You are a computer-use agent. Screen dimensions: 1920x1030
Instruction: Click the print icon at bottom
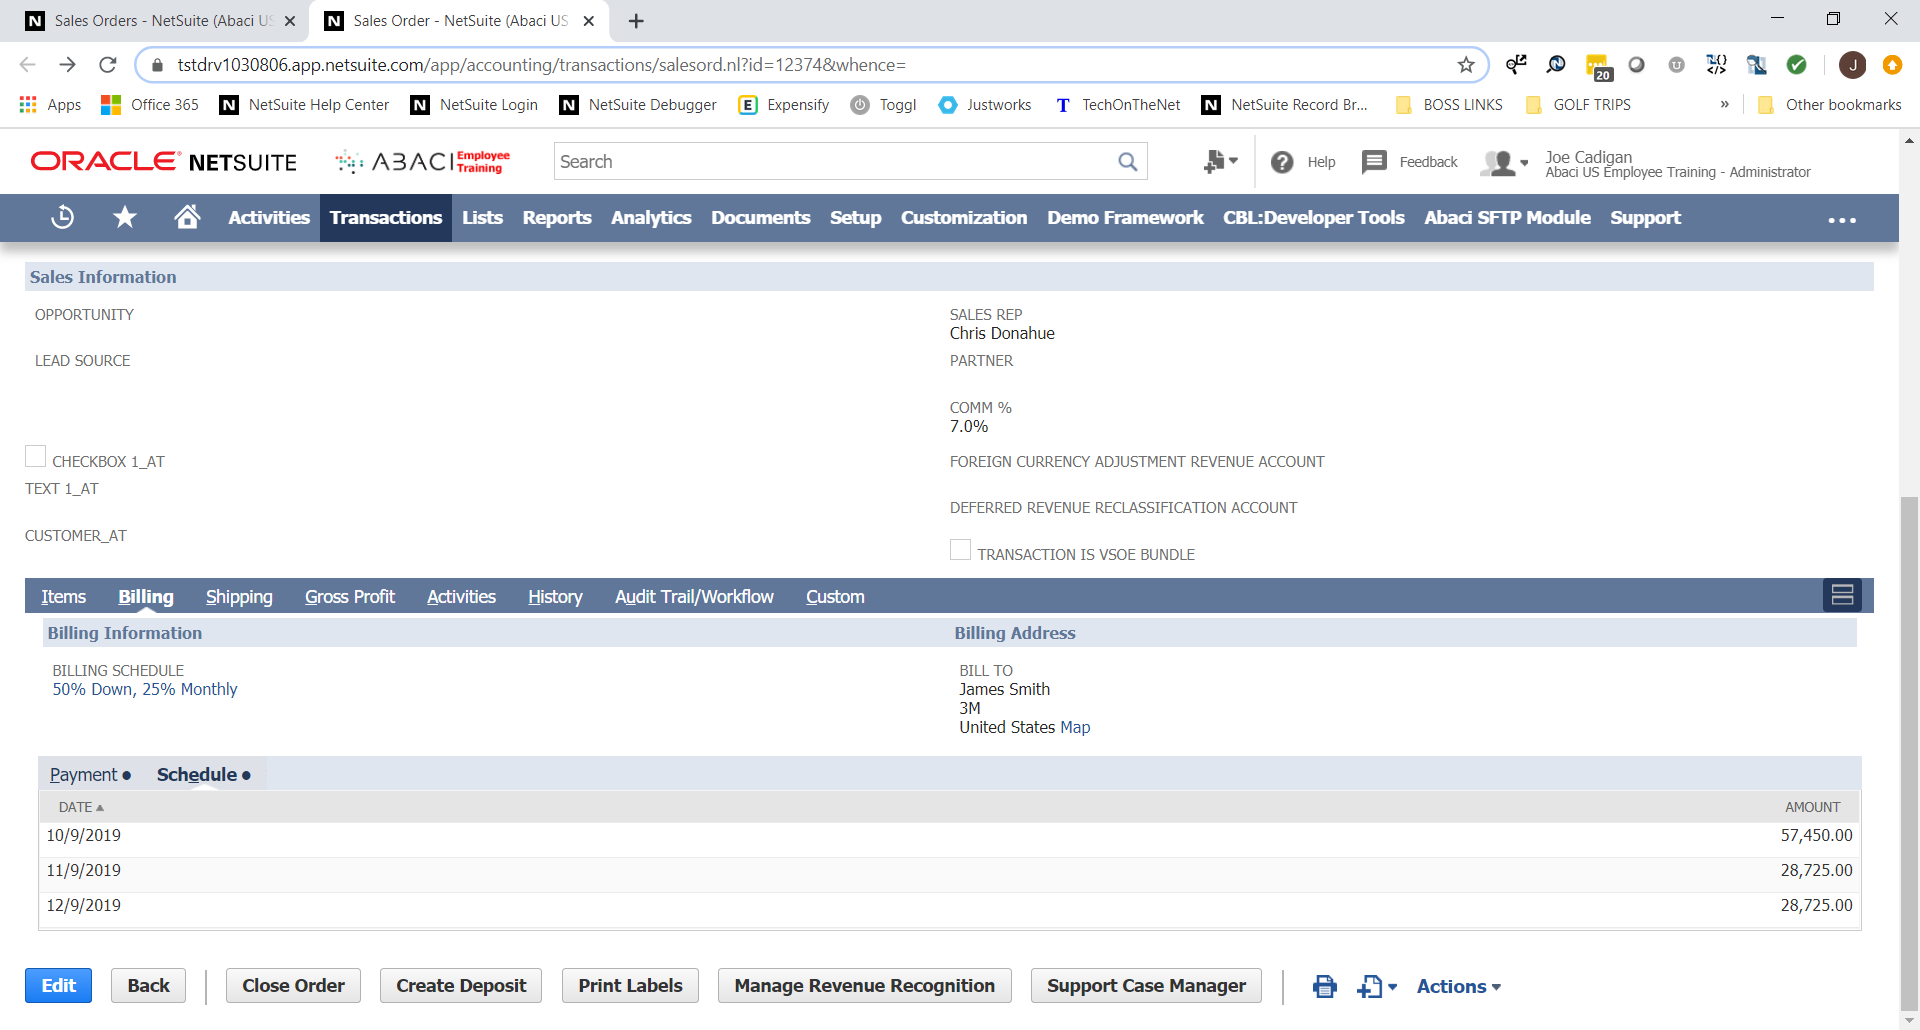coord(1325,986)
